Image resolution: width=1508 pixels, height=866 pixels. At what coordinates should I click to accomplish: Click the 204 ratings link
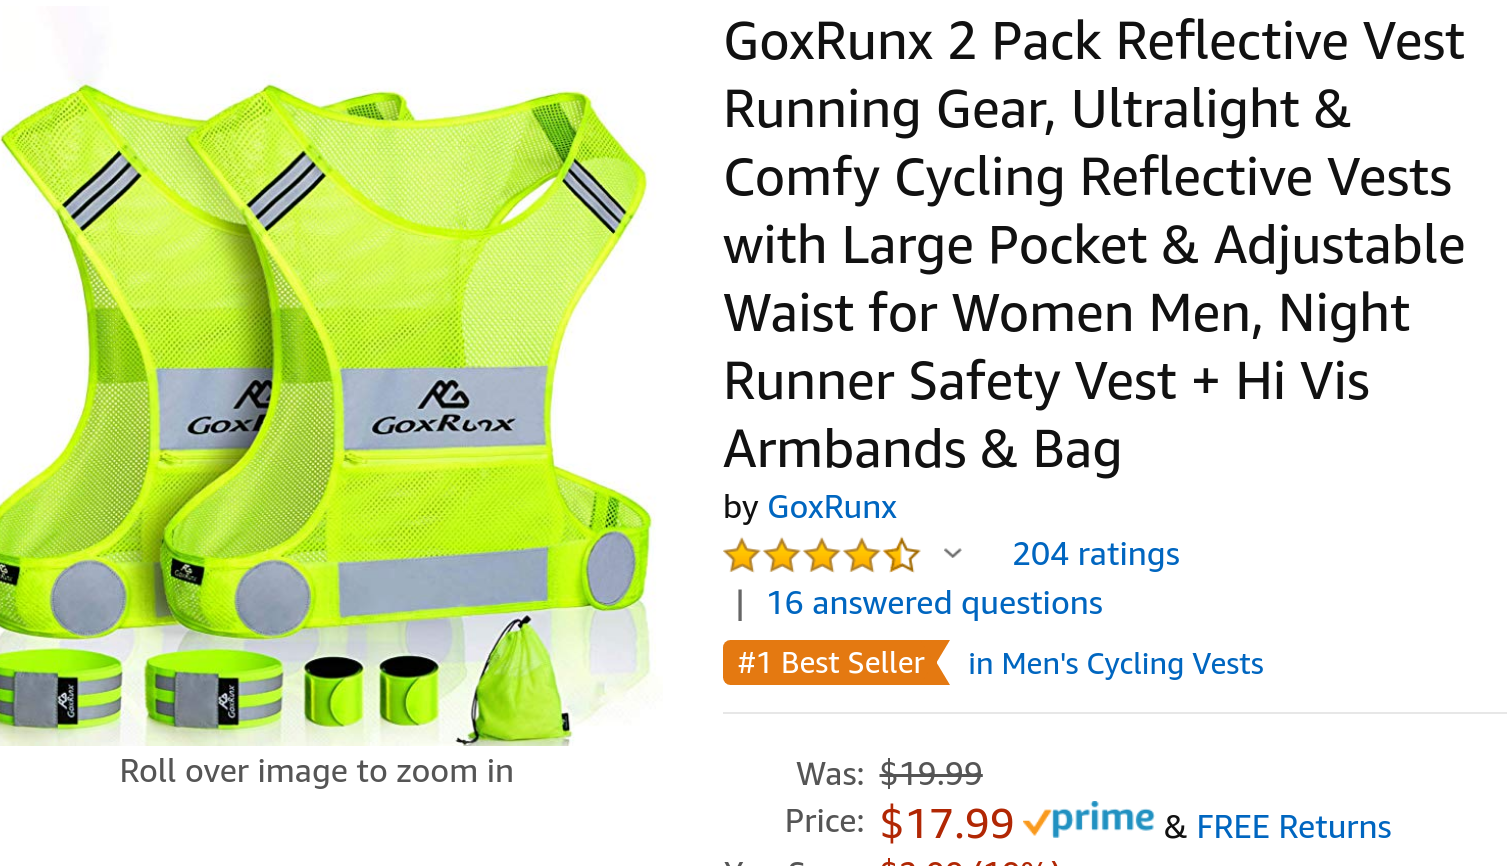[x=1096, y=554]
